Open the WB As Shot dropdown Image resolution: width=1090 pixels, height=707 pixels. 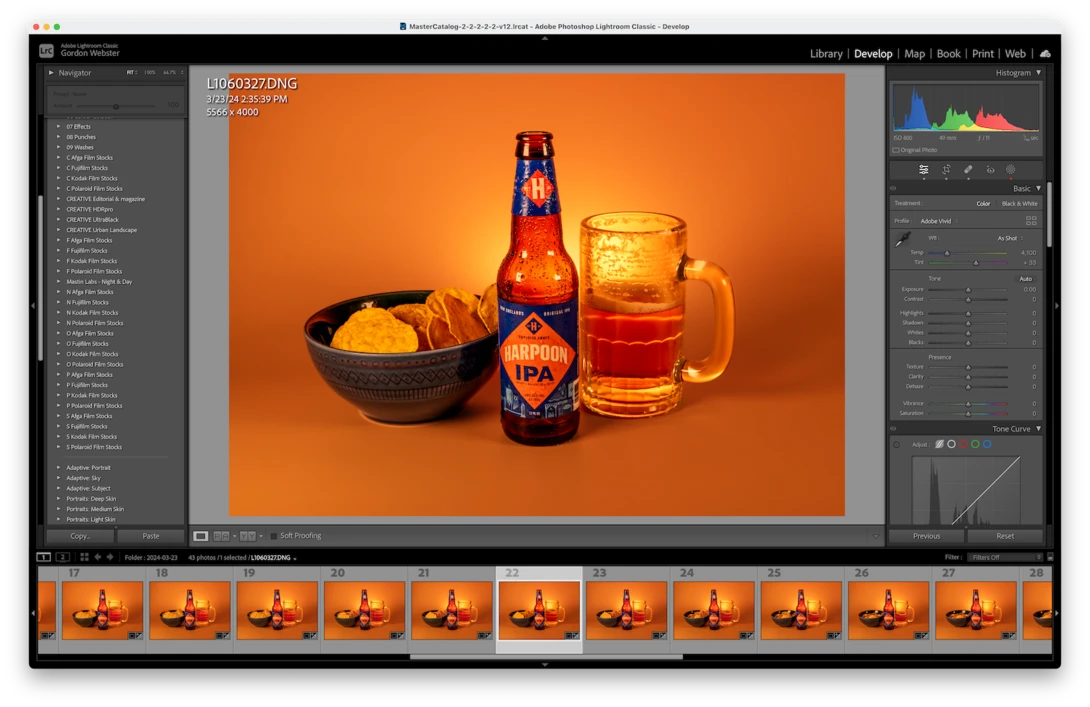(1010, 238)
